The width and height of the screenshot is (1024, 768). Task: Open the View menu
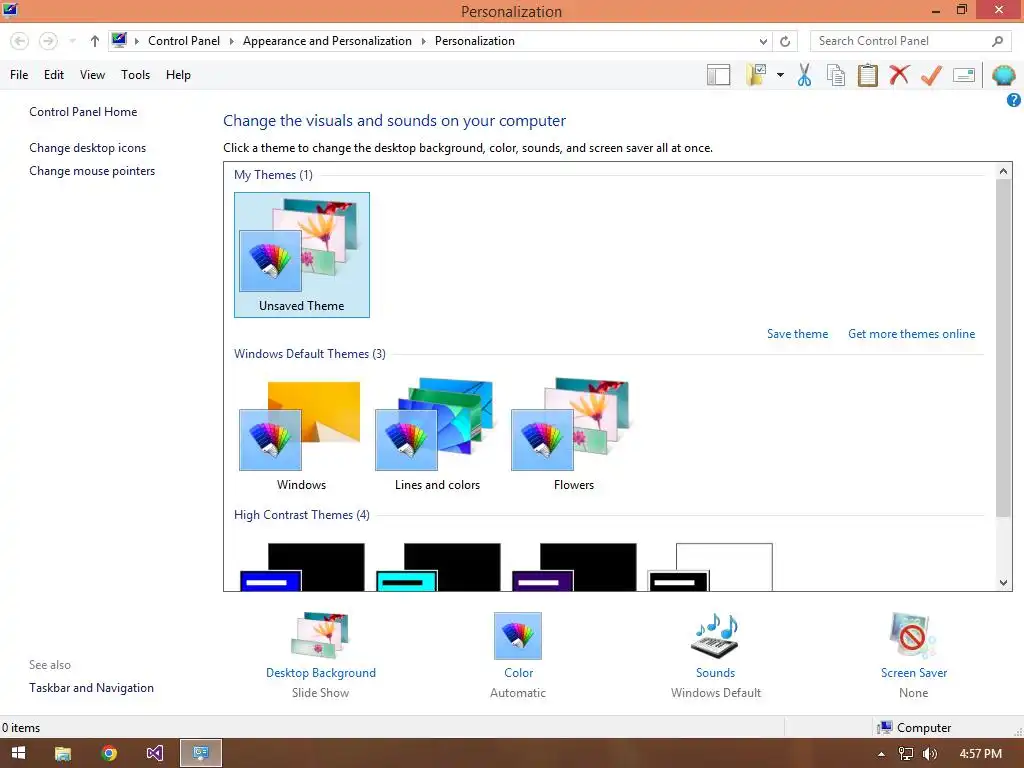(x=92, y=75)
